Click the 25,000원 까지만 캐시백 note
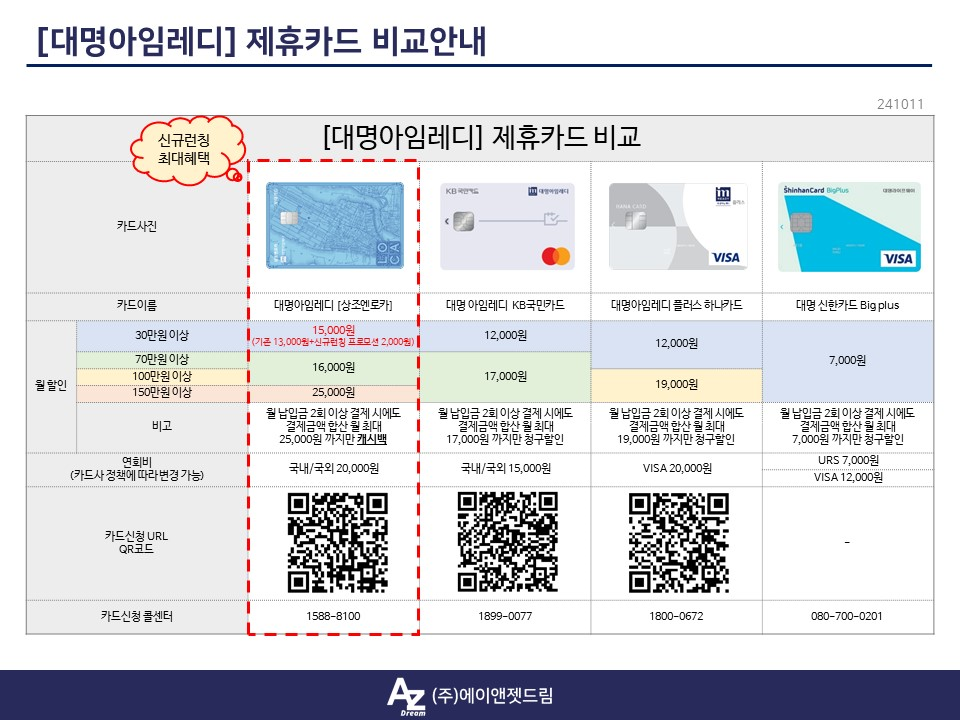The image size is (960, 720). [x=333, y=439]
